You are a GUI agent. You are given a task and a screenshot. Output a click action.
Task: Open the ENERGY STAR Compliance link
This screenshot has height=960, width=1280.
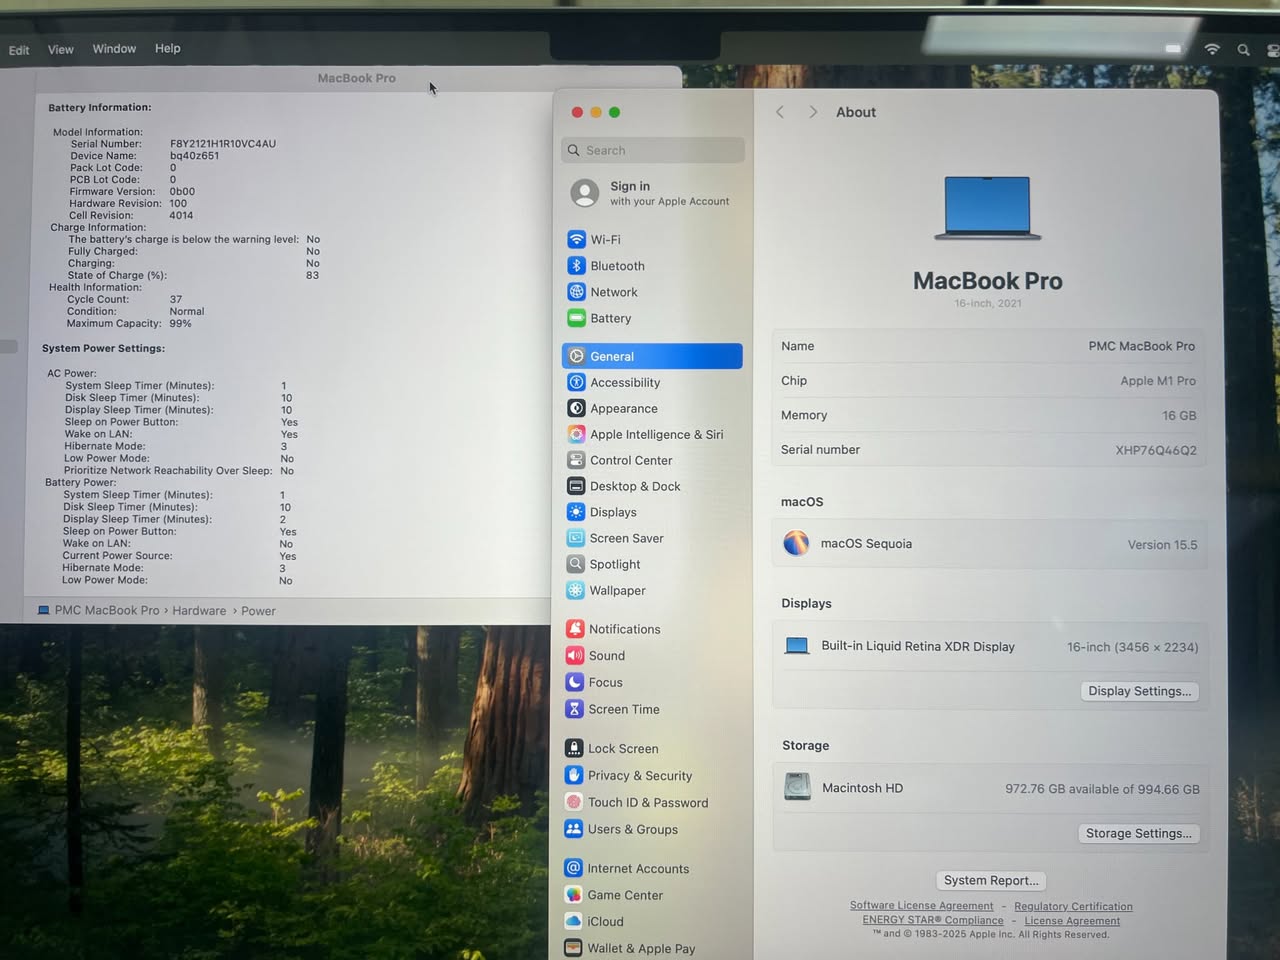[x=933, y=920]
